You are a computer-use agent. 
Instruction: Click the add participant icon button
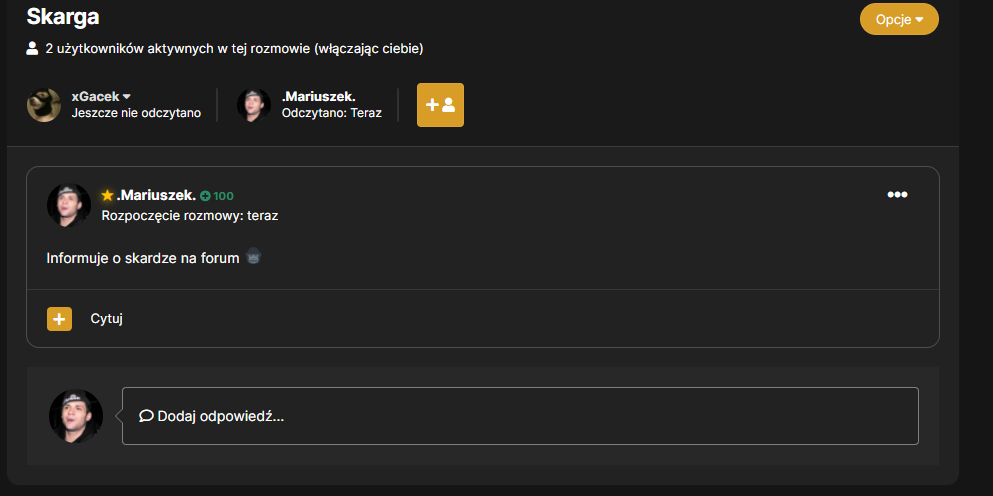pos(440,105)
